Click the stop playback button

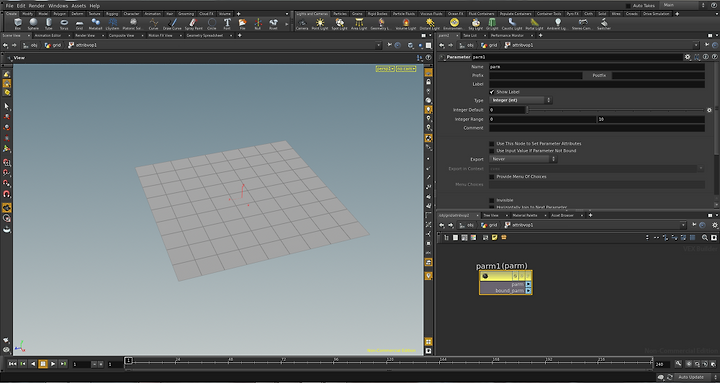click(43, 364)
